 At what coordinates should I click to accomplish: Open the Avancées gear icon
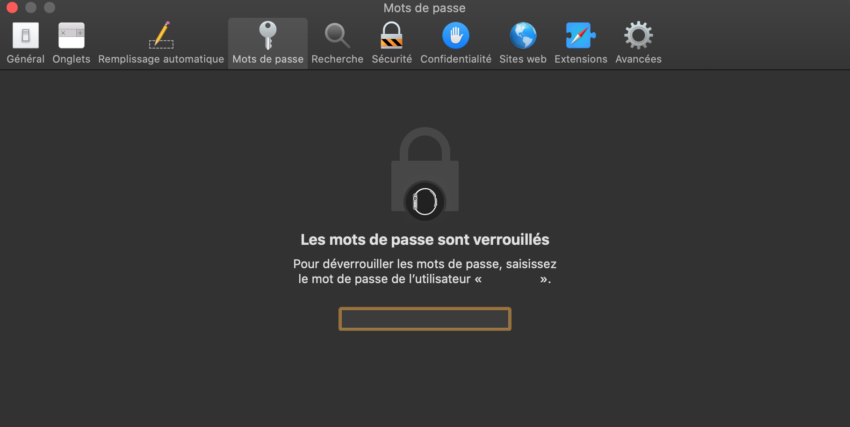(x=638, y=36)
